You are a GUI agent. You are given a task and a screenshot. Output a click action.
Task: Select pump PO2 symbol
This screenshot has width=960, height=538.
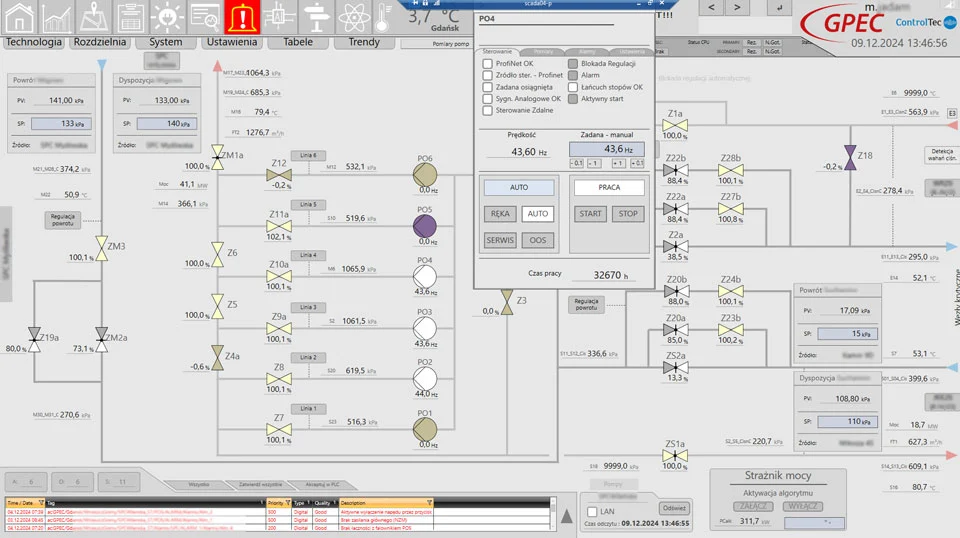tap(425, 379)
